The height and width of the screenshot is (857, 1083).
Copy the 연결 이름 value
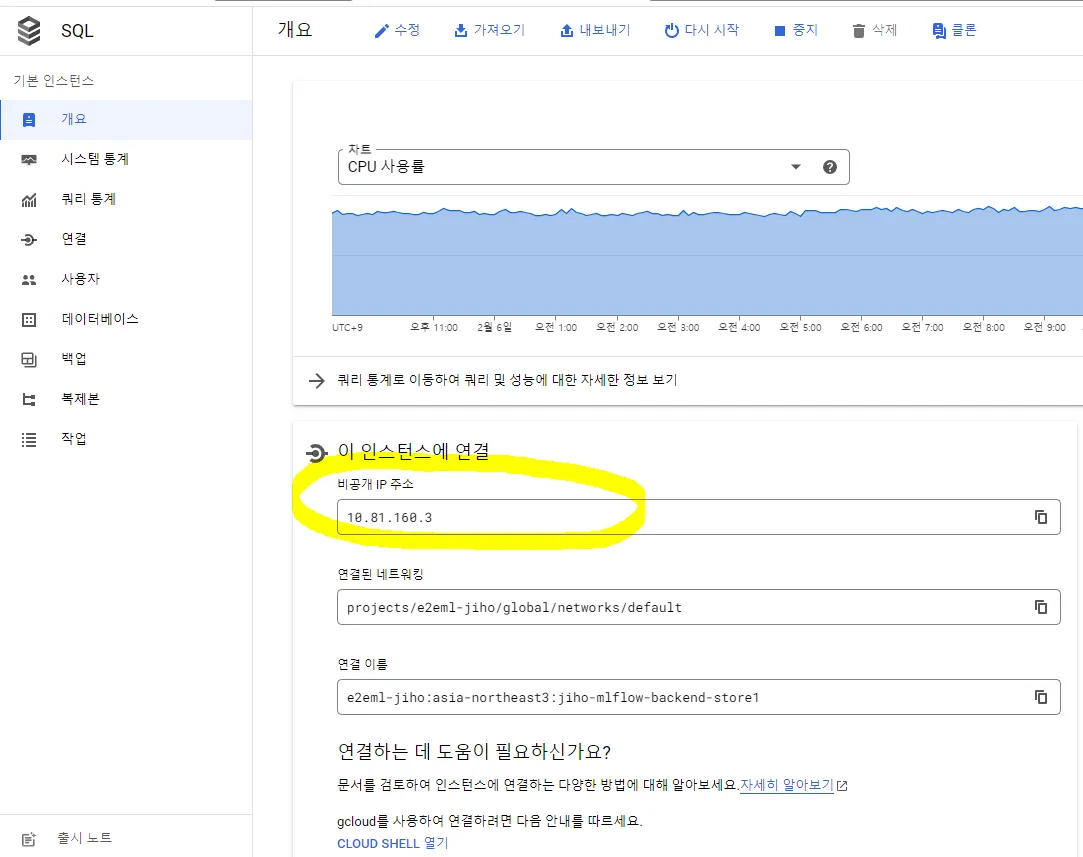[1041, 697]
